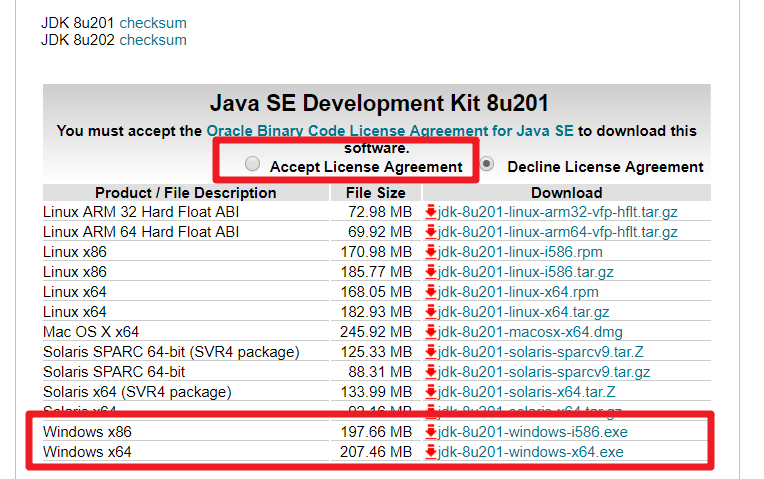Click the 245.92 MB file size cell

tap(376, 332)
